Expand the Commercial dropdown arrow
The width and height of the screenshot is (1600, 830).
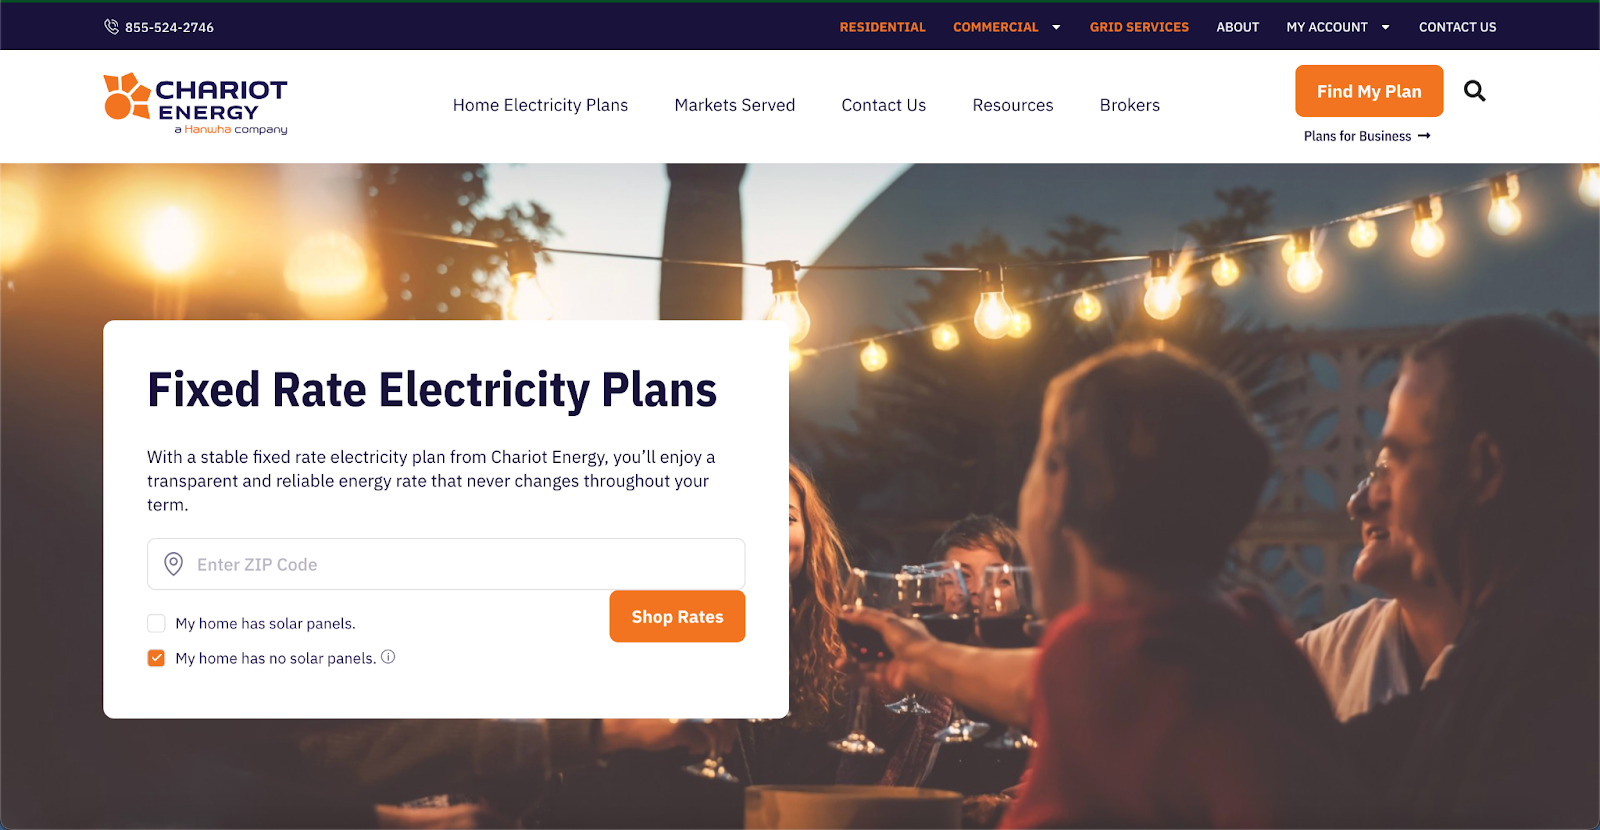(1056, 27)
